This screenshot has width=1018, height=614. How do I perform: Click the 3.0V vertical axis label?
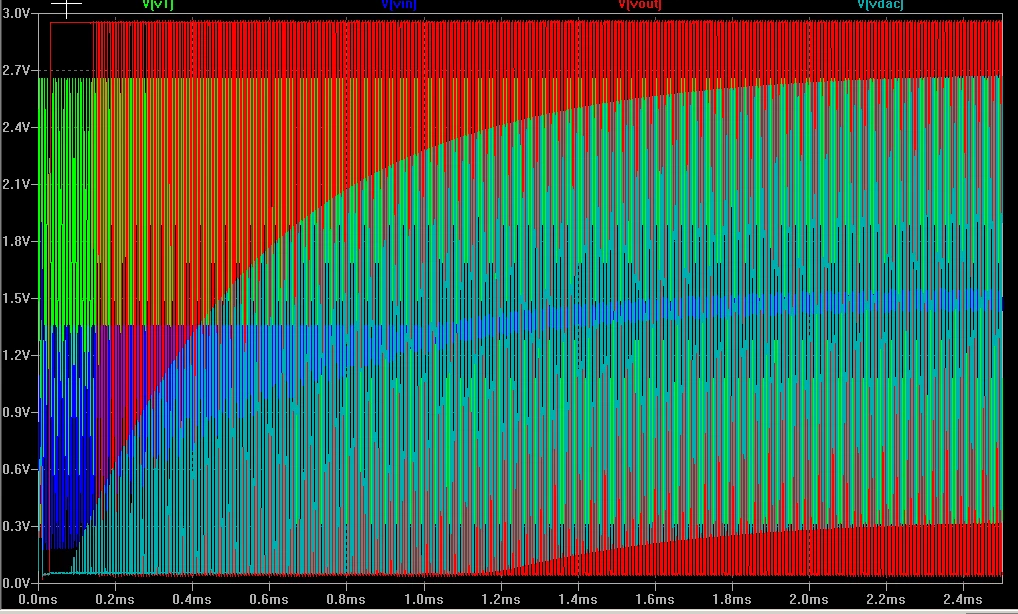pos(16,13)
